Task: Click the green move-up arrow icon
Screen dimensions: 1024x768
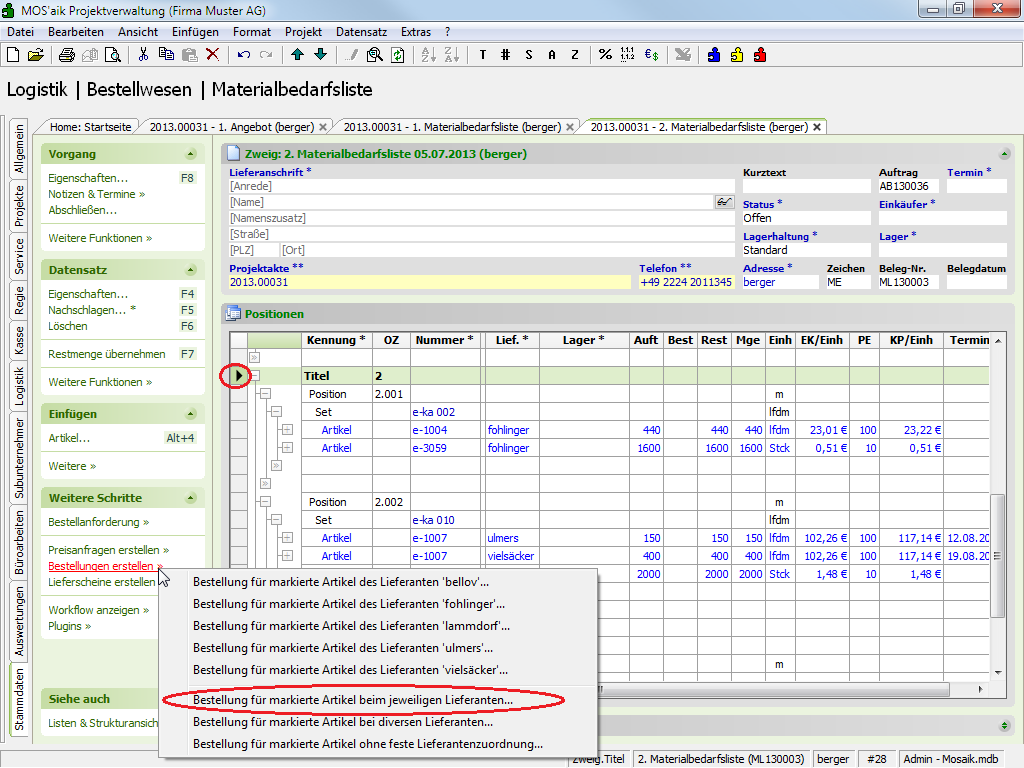Action: [297, 55]
